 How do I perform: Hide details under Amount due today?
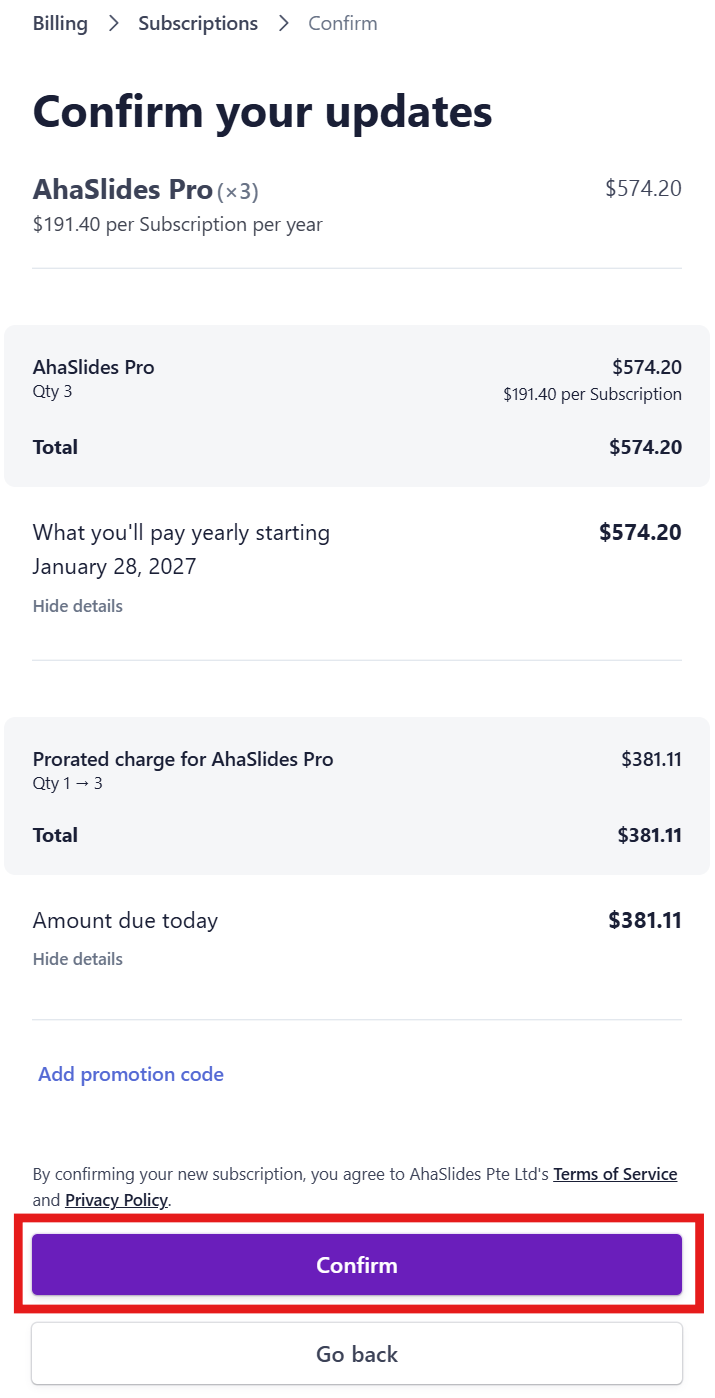78,959
